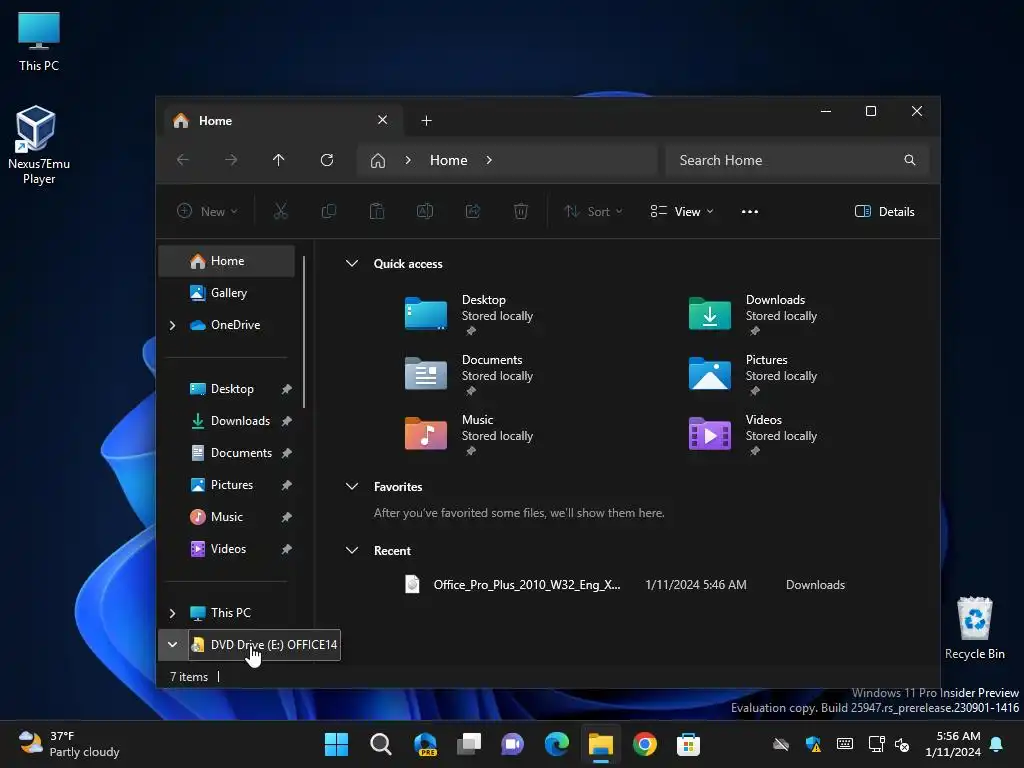Click the search magnifier in Search Home
The image size is (1024, 768).
point(909,160)
